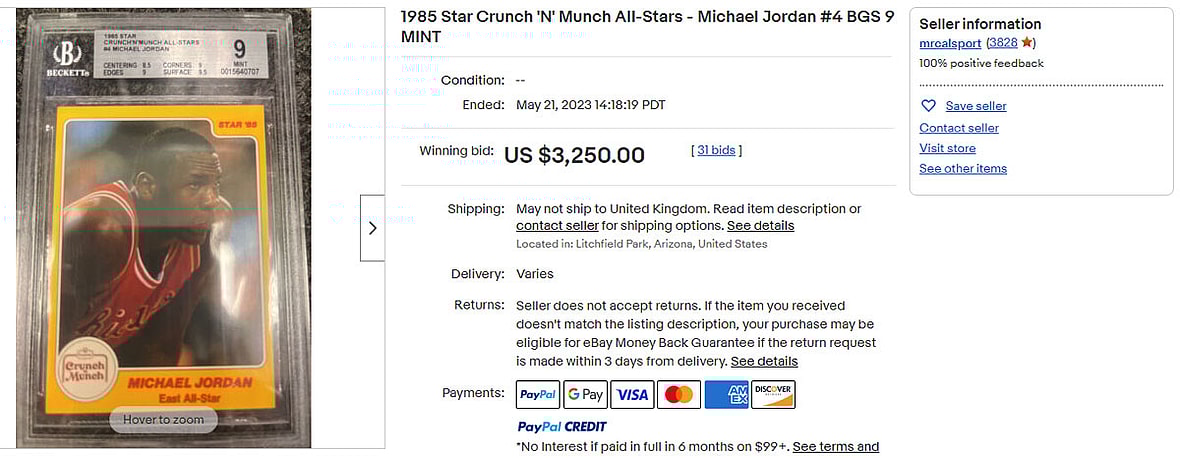Image resolution: width=1180 pixels, height=458 pixels.
Task: Click the Discover card icon
Action: [773, 395]
